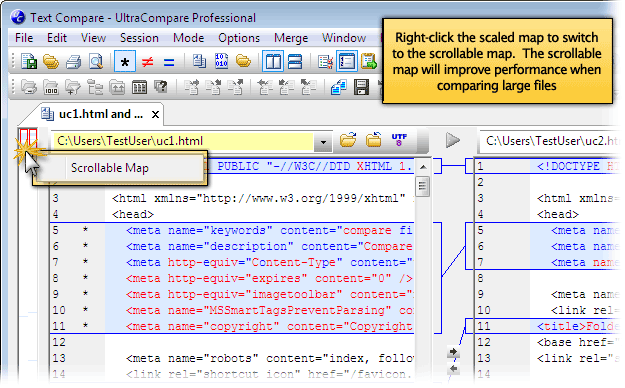Click the merge right arrow between panes
The width and height of the screenshot is (625, 388).
coord(453,352)
